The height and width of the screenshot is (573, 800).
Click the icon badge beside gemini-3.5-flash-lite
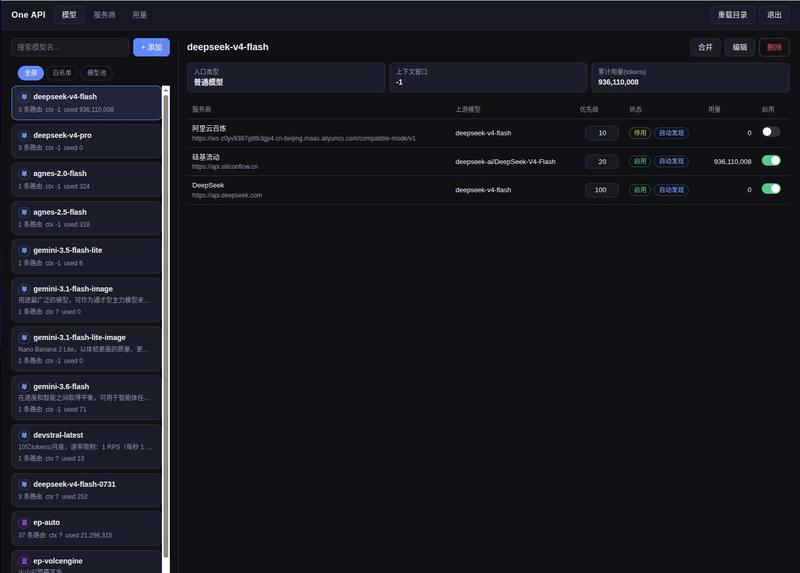click(x=24, y=251)
